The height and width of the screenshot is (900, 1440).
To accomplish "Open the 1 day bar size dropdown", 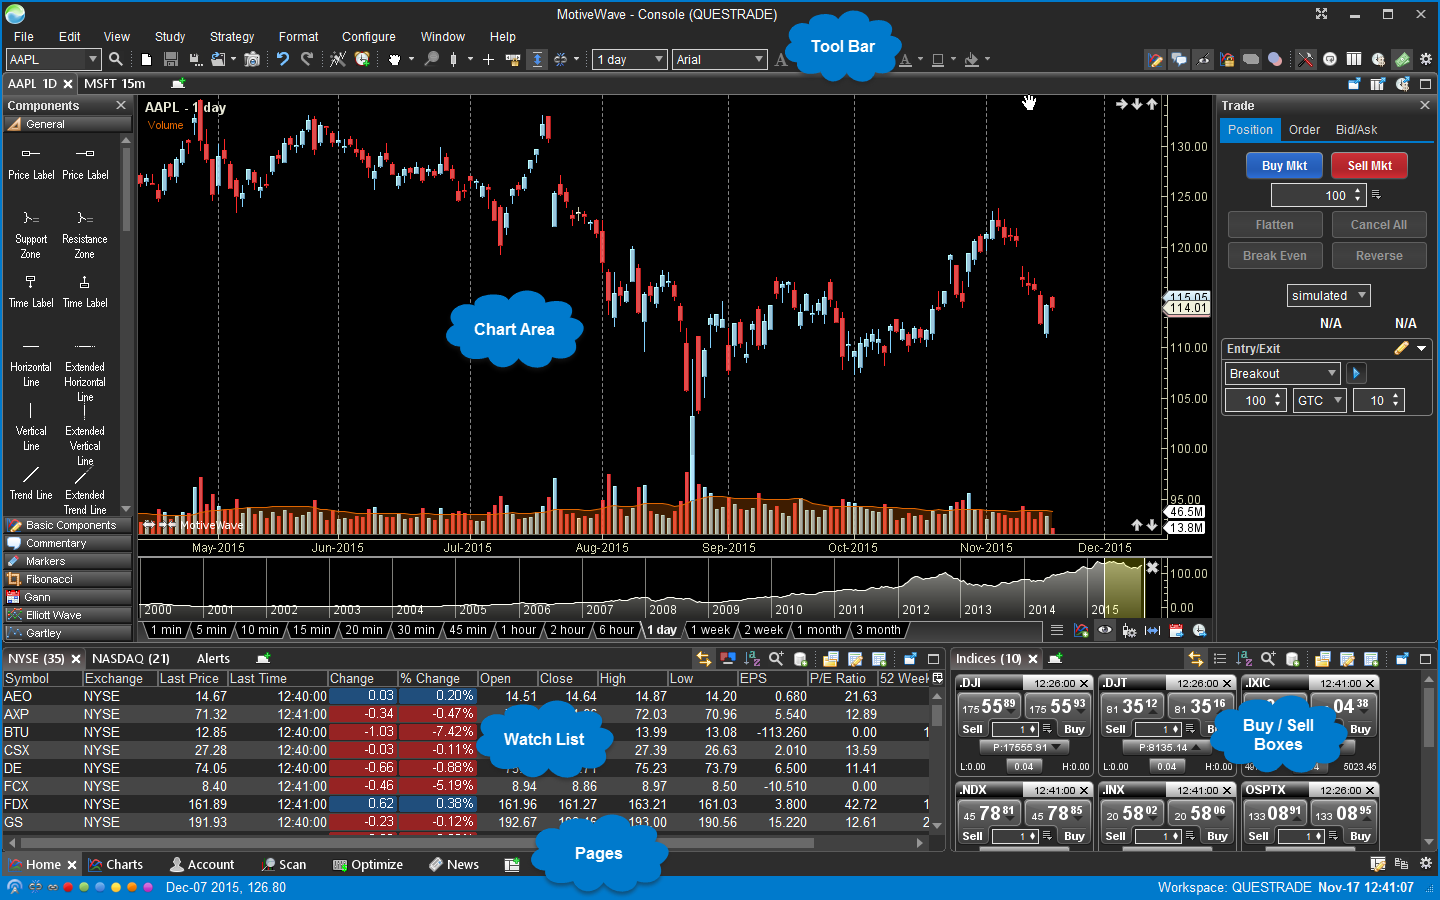I will pos(629,59).
